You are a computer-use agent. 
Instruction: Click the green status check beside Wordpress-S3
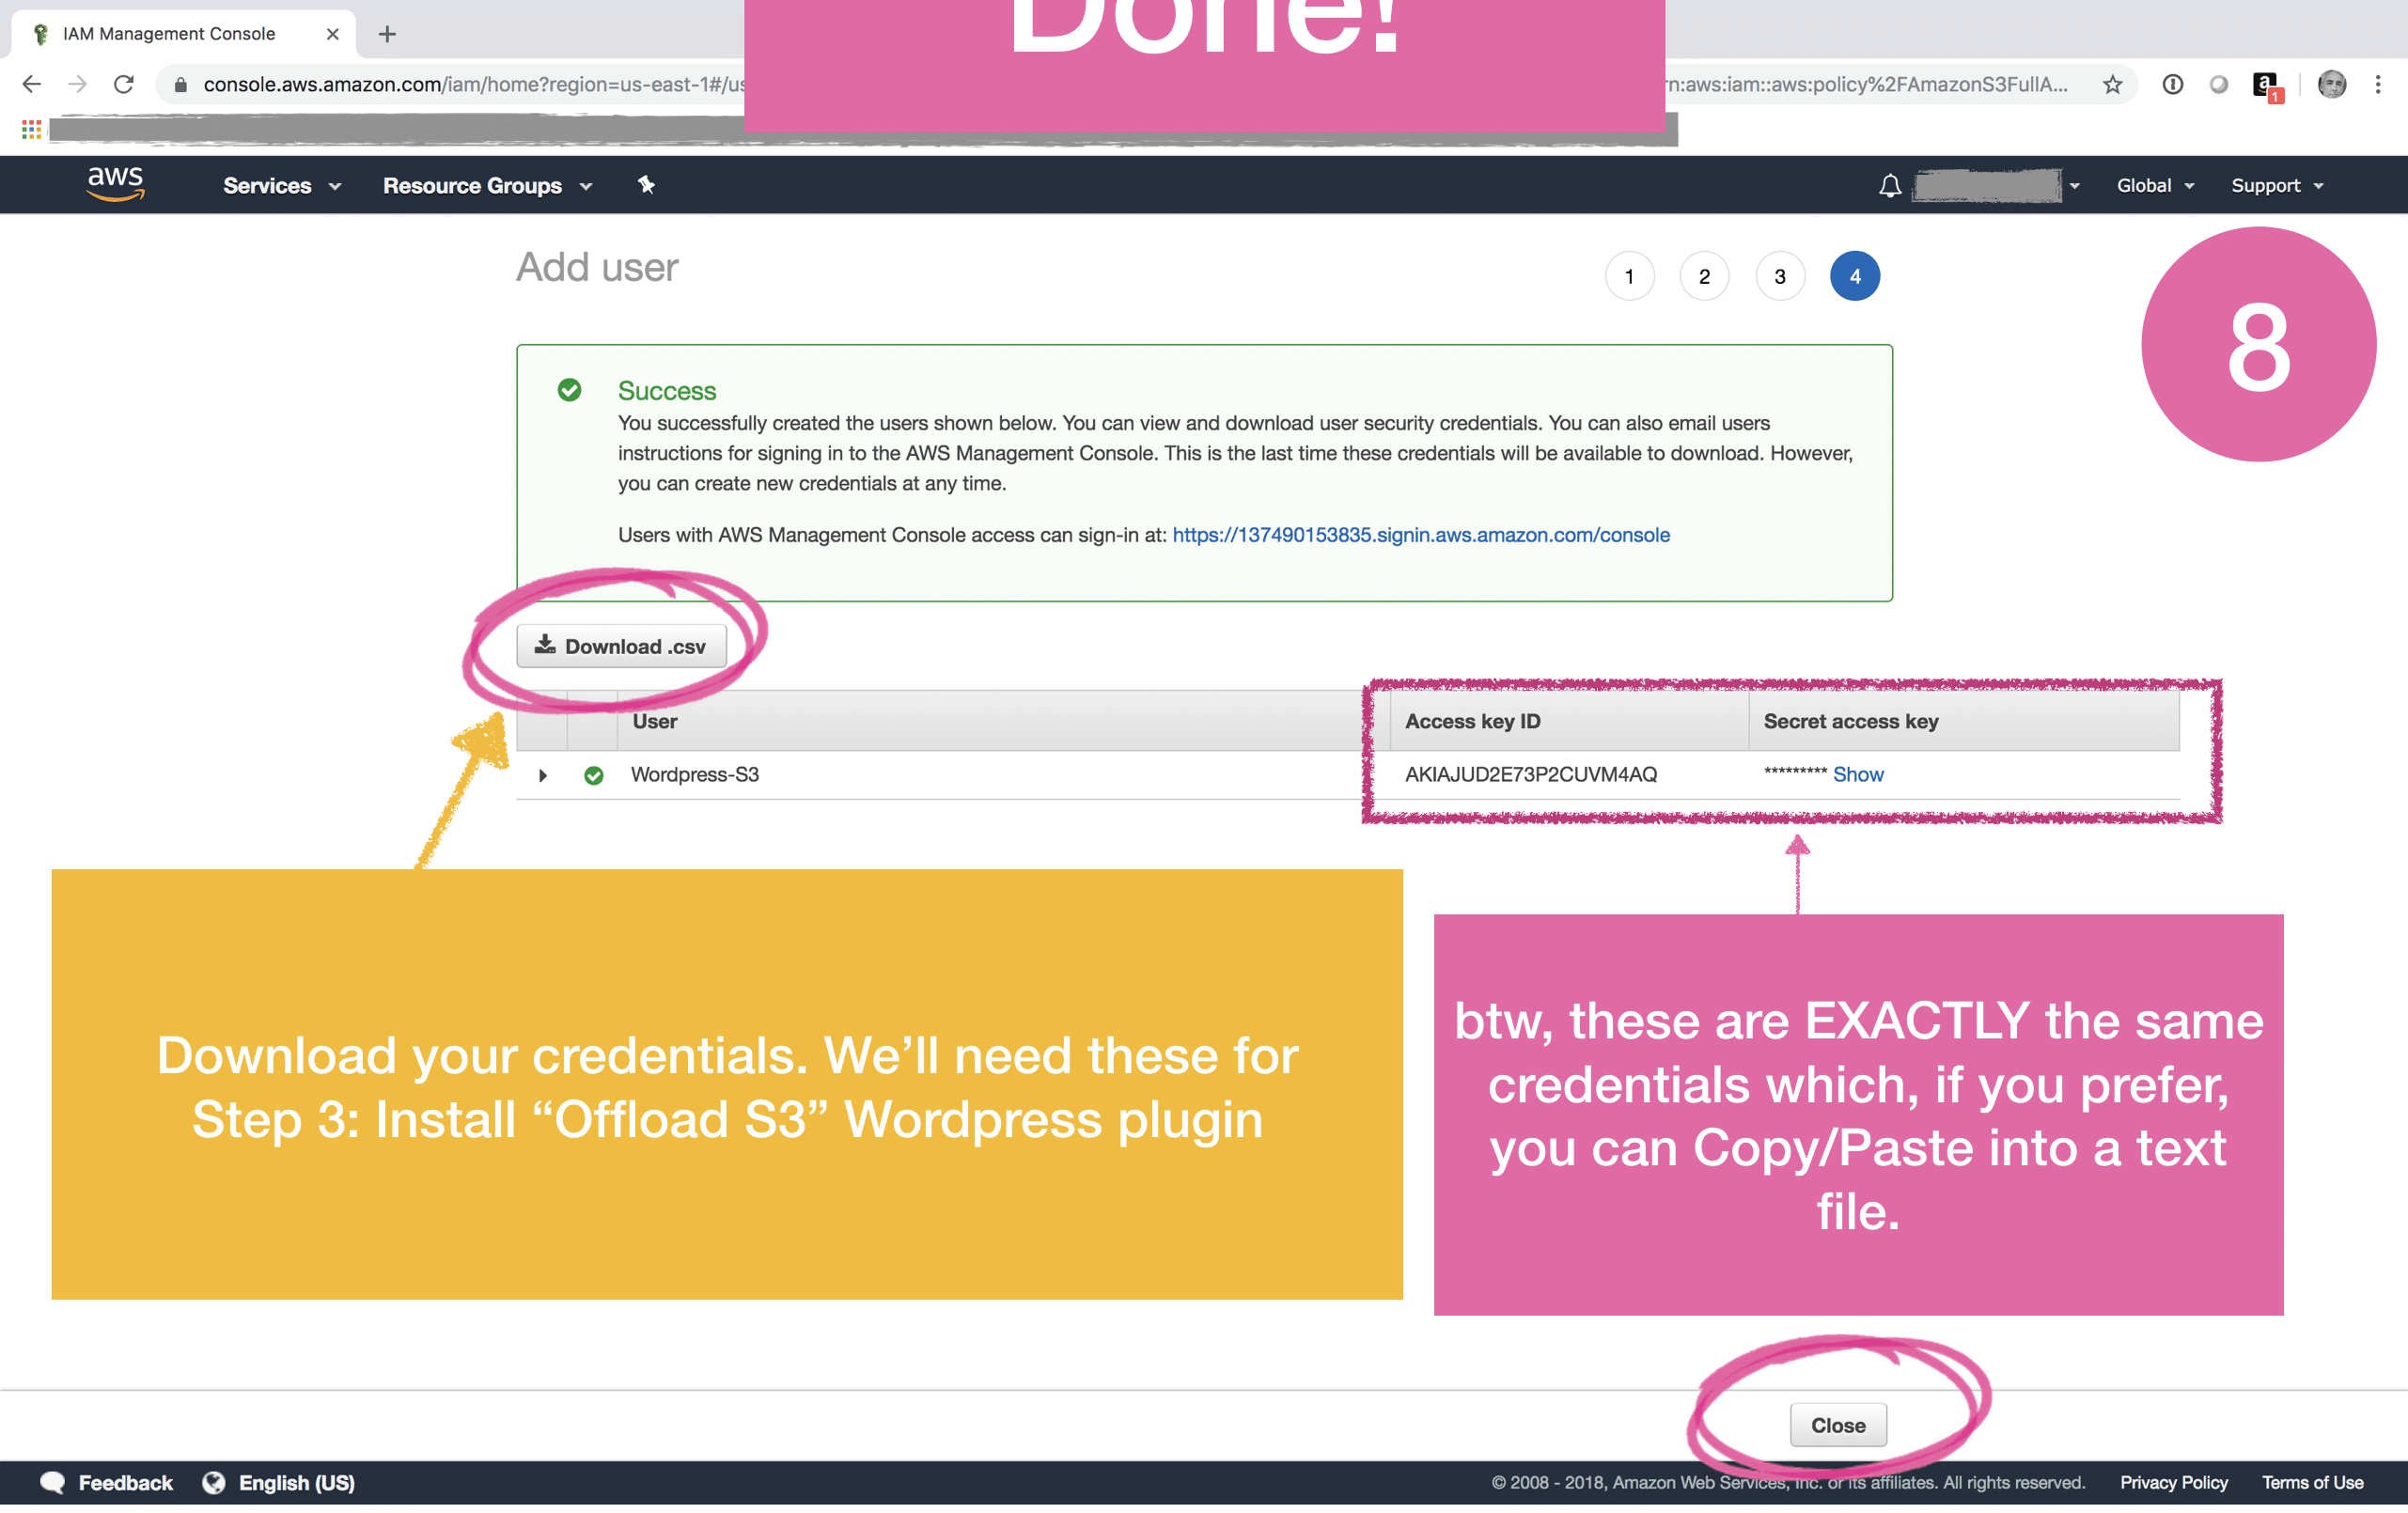coord(593,775)
